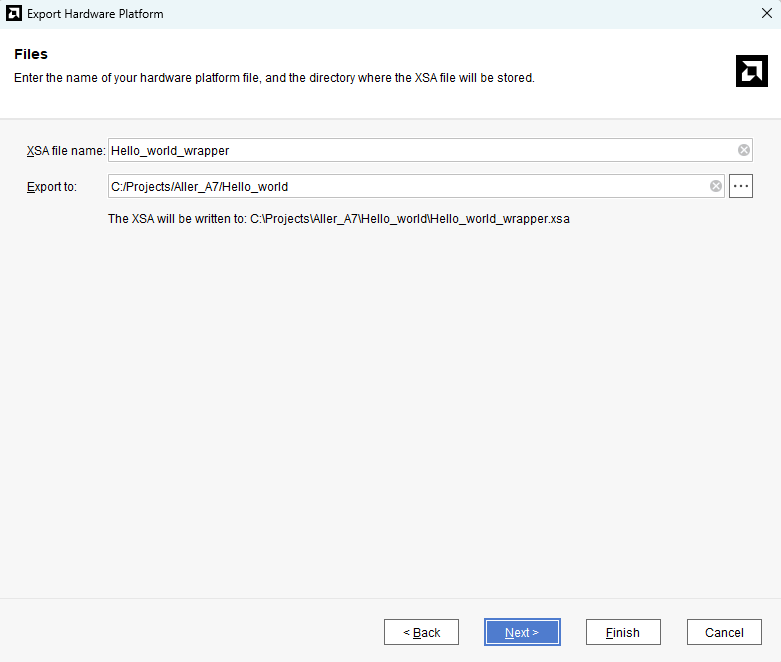Click the C:/Projects/Aller_A7/Hello_world path text

tap(199, 186)
